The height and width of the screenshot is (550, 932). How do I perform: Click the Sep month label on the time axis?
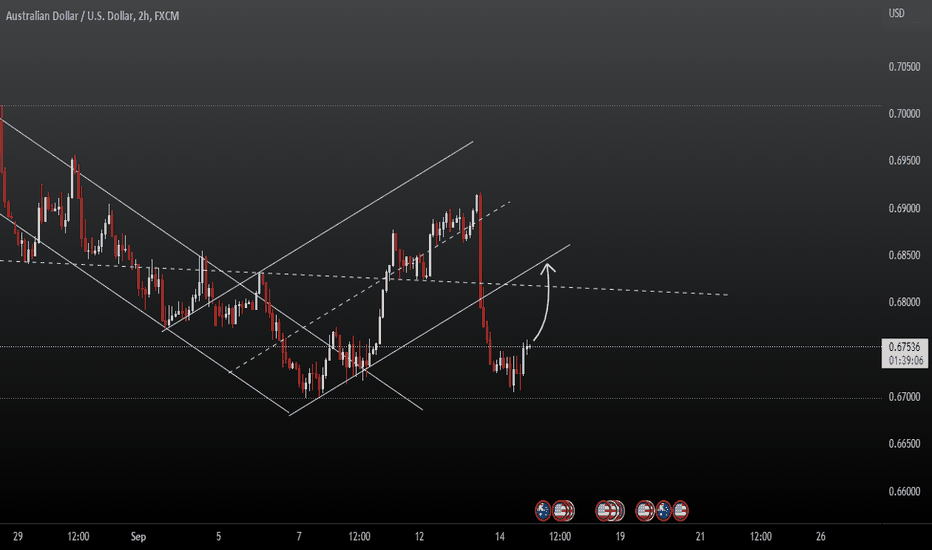coord(138,536)
